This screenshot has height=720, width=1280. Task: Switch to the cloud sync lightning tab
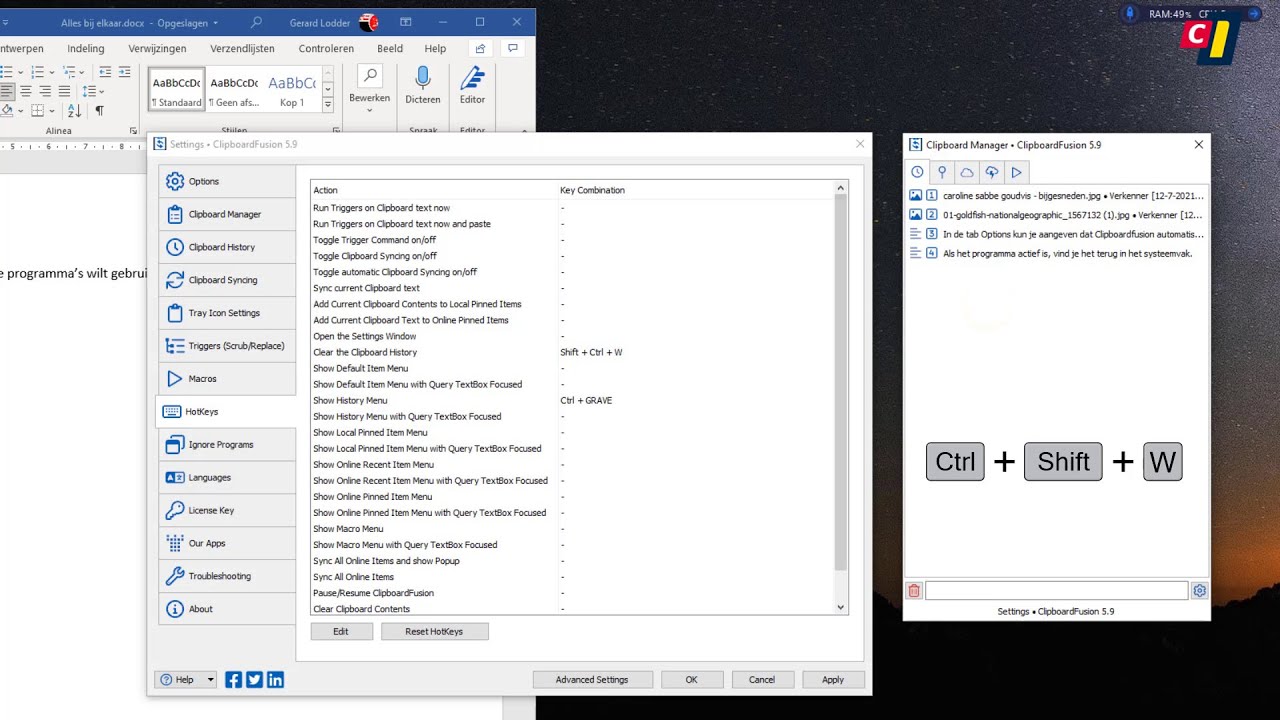[x=991, y=172]
